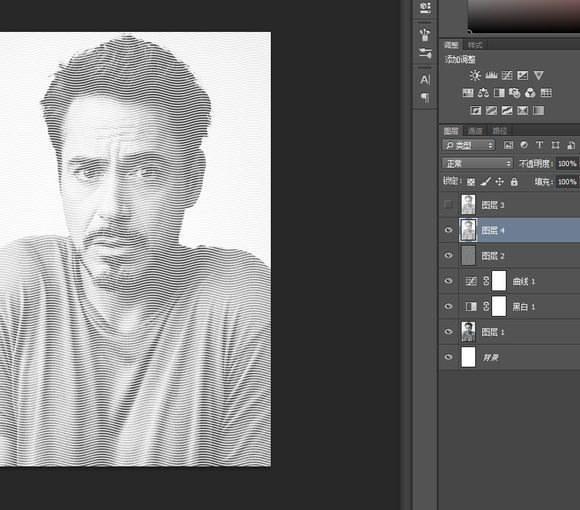Screen dimensions: 580x510
Task: Show hidden layer 图层 3
Action: [x=448, y=205]
